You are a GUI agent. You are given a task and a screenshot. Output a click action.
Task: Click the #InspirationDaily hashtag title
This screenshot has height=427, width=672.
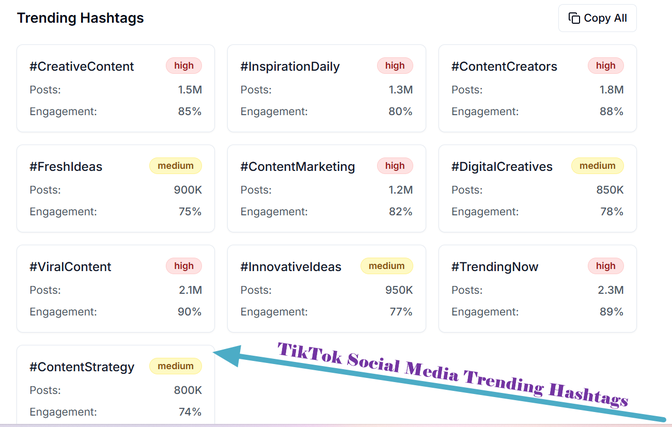[290, 67]
